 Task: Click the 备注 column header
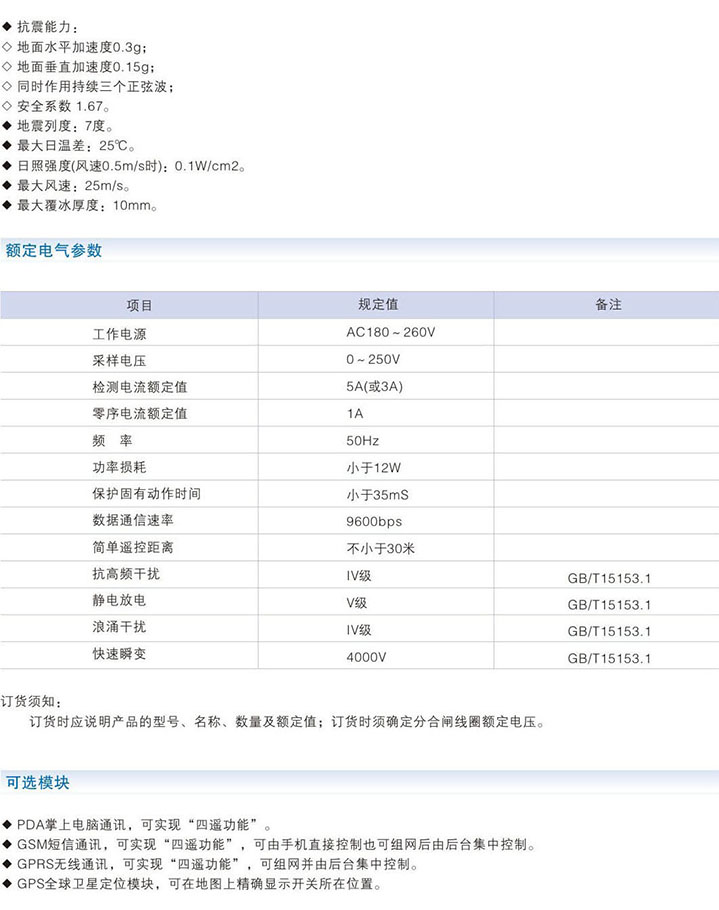(608, 305)
